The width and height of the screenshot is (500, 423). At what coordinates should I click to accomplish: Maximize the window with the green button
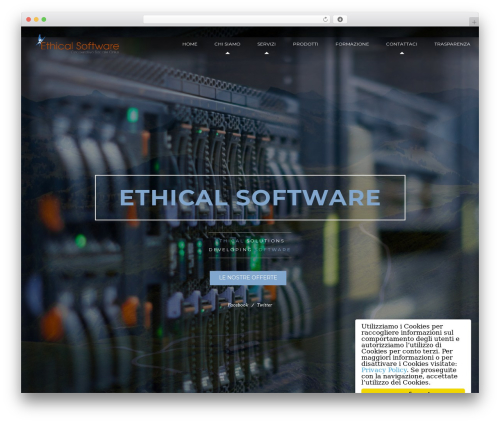click(44, 19)
